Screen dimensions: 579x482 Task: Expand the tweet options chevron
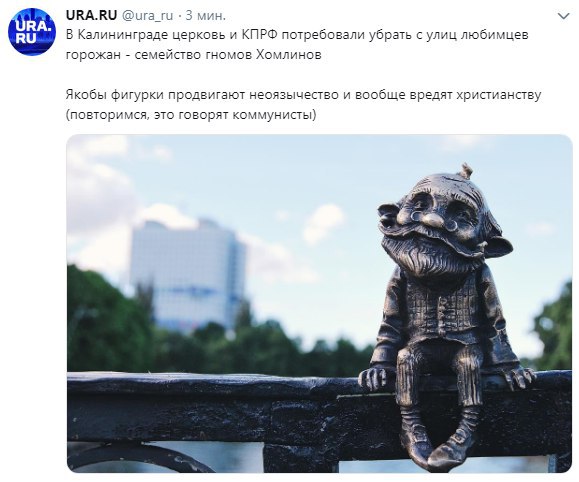click(563, 17)
